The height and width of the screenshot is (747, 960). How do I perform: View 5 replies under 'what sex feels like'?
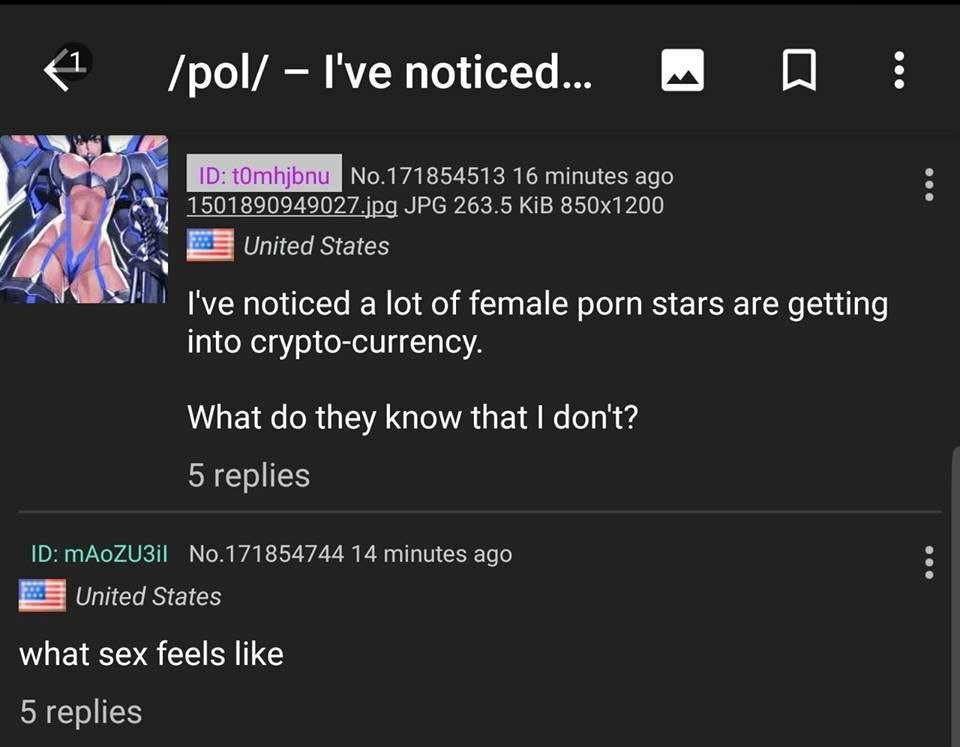point(81,712)
